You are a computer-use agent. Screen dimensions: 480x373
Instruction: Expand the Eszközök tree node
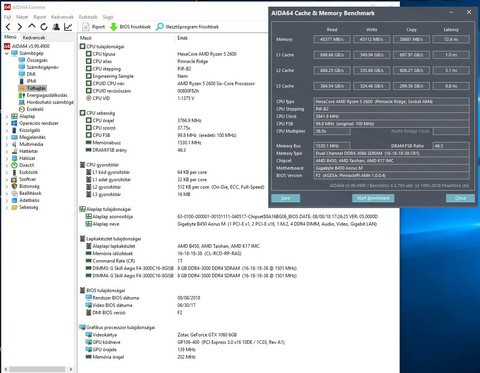7,172
